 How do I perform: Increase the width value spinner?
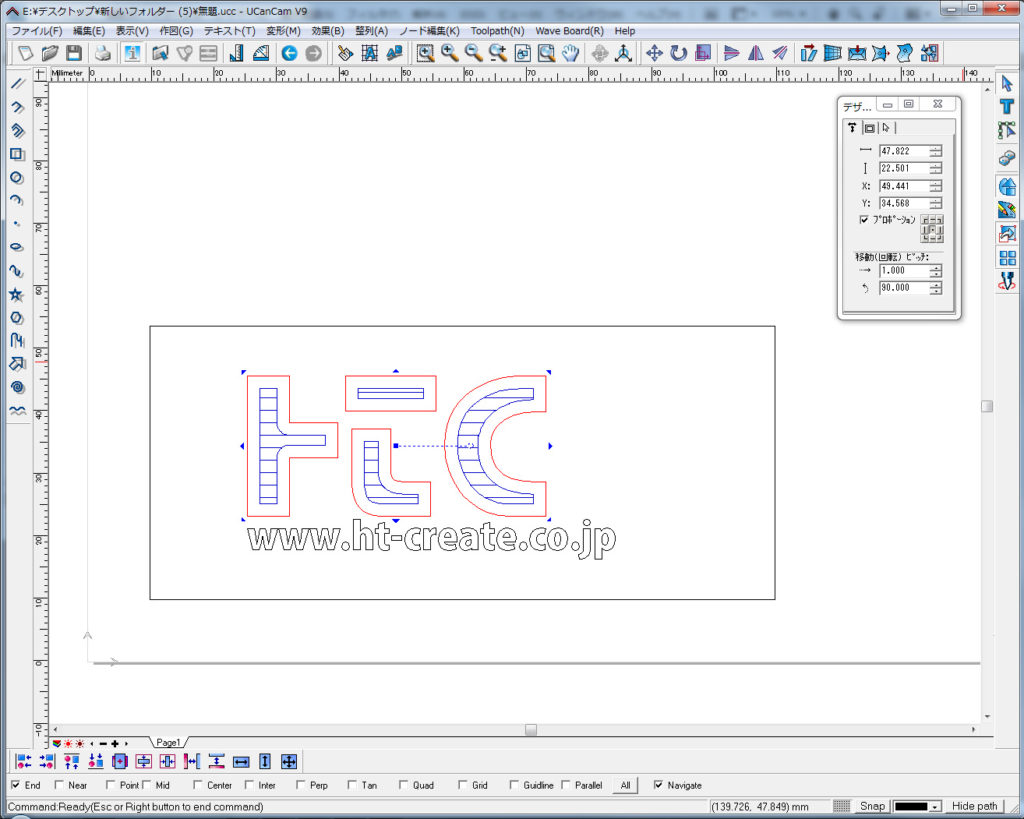(x=935, y=148)
